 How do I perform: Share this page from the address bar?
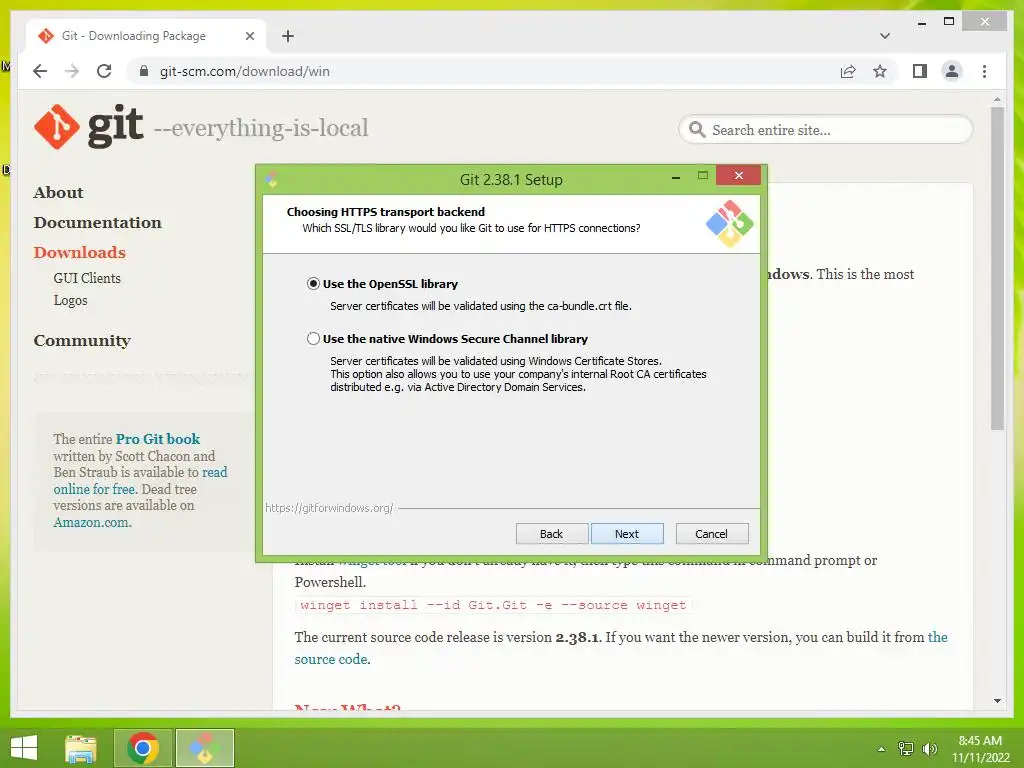tap(848, 71)
